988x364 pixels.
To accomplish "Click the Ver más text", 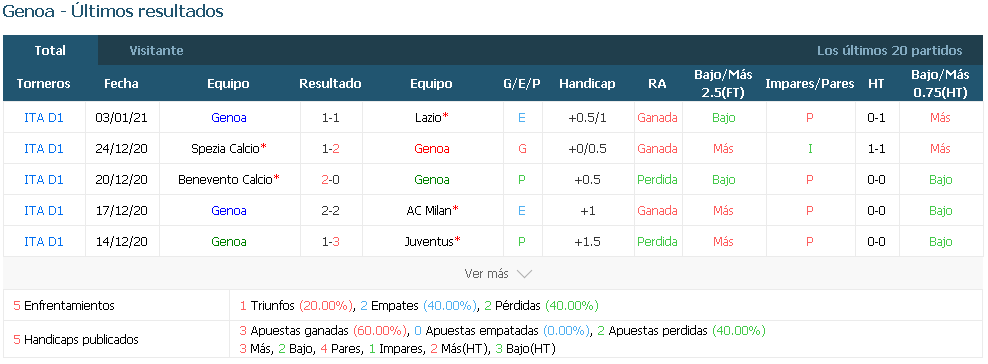I will tap(486, 274).
